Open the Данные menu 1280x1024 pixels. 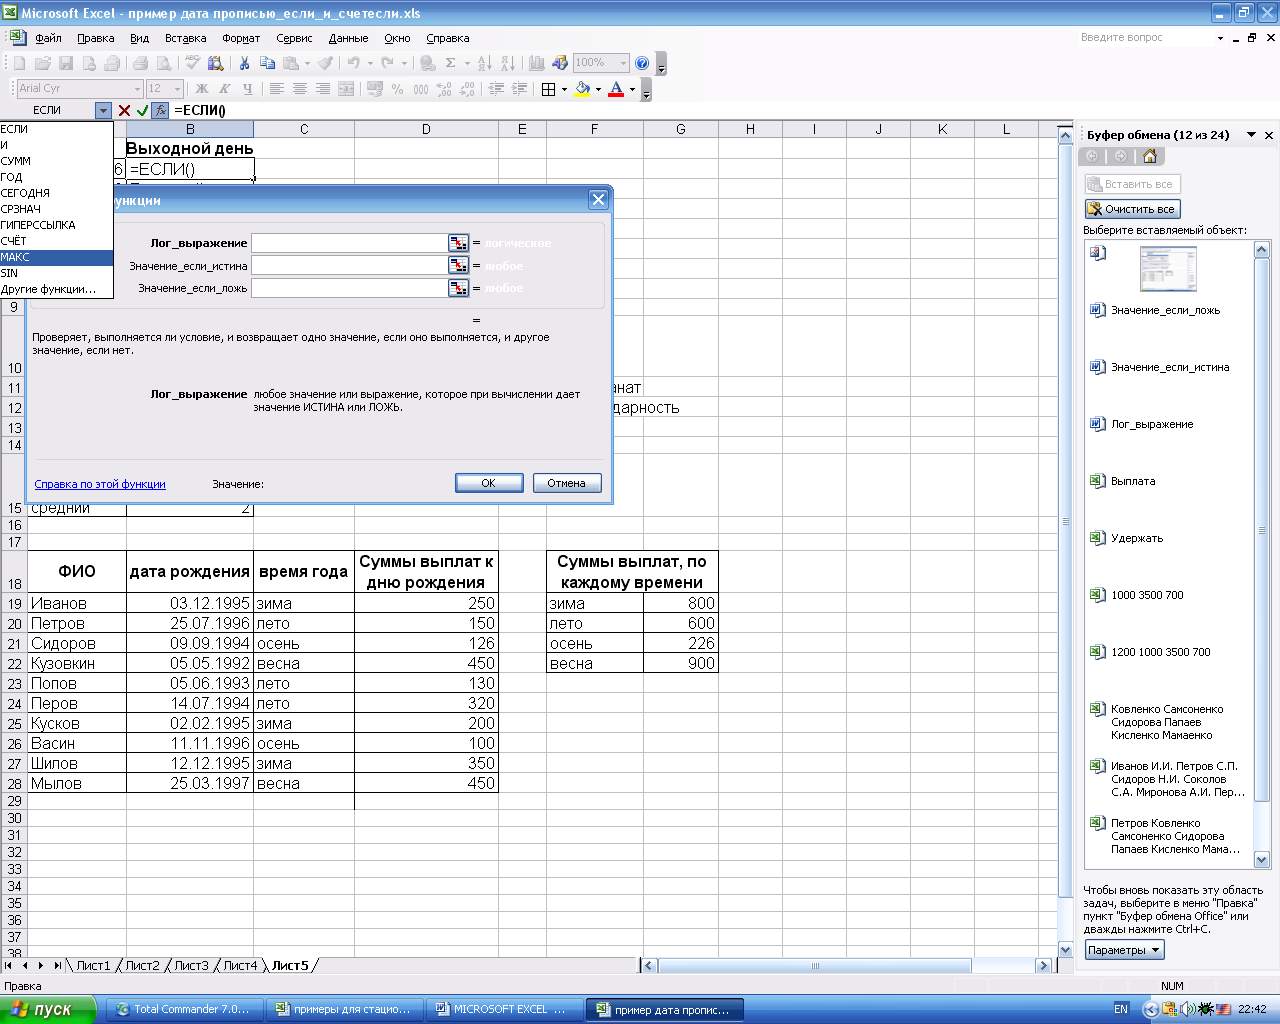[348, 38]
